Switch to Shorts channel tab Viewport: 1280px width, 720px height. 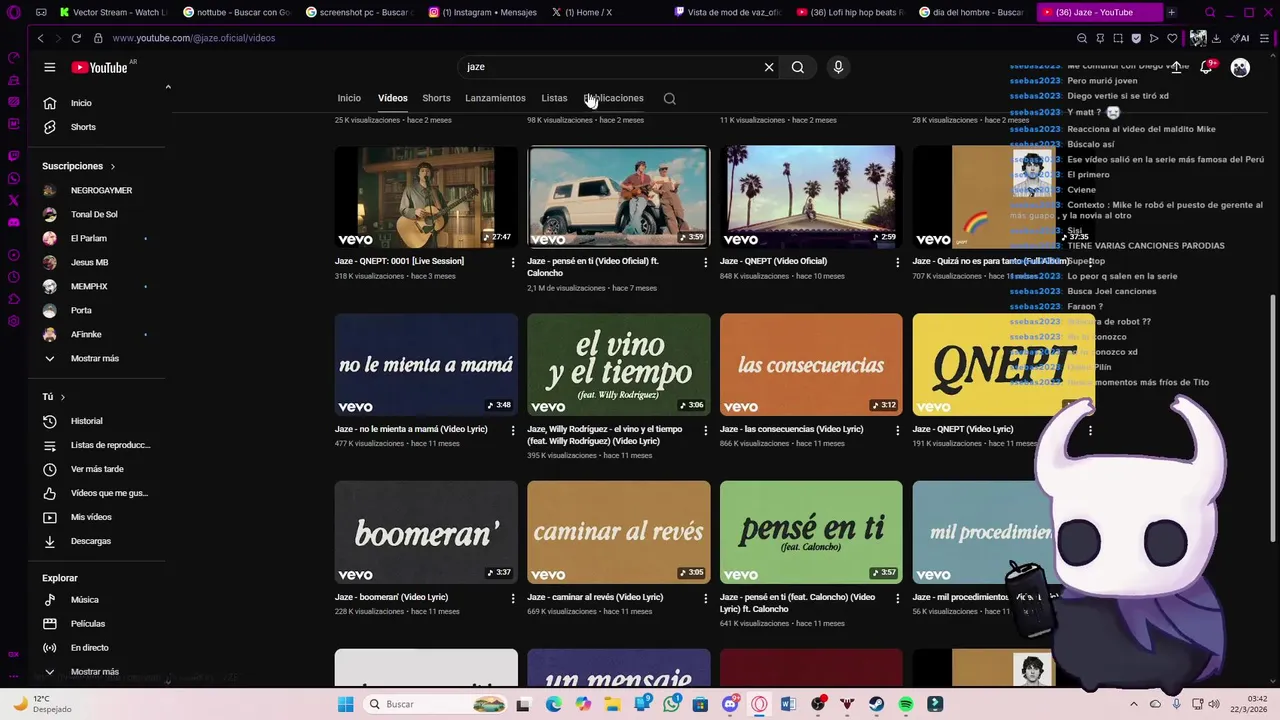tap(436, 98)
